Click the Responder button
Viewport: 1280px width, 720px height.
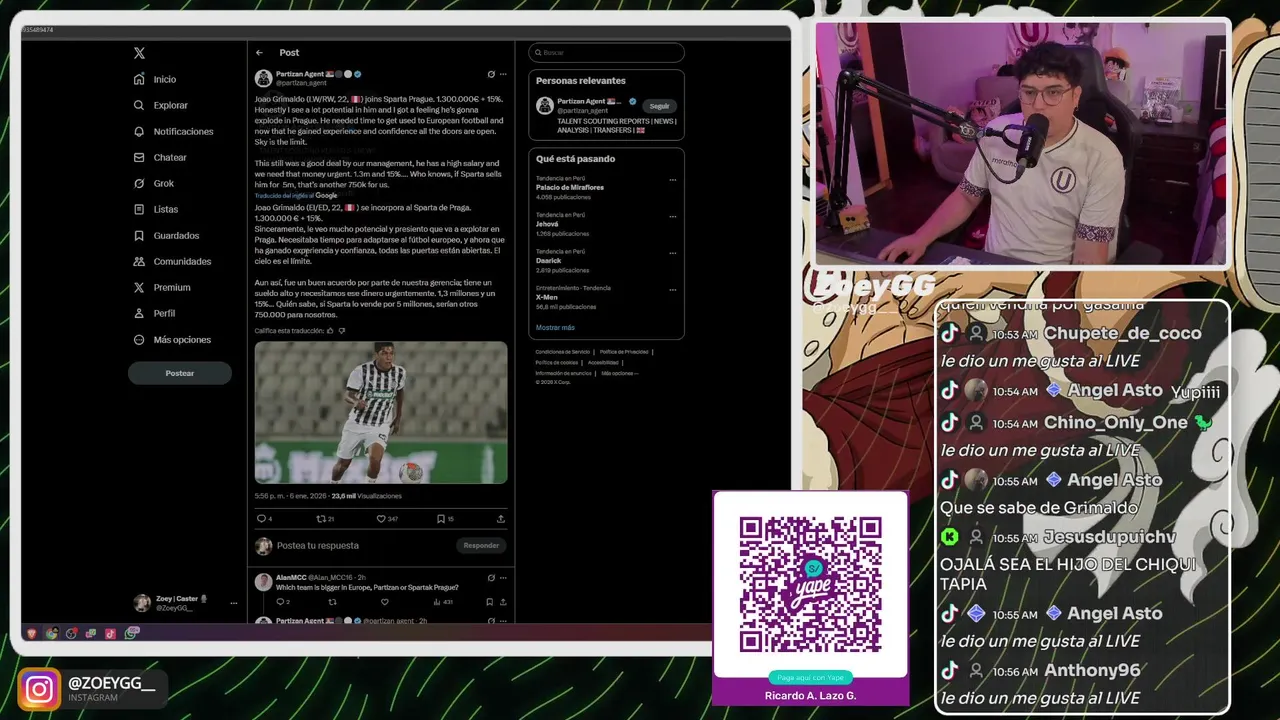point(481,546)
